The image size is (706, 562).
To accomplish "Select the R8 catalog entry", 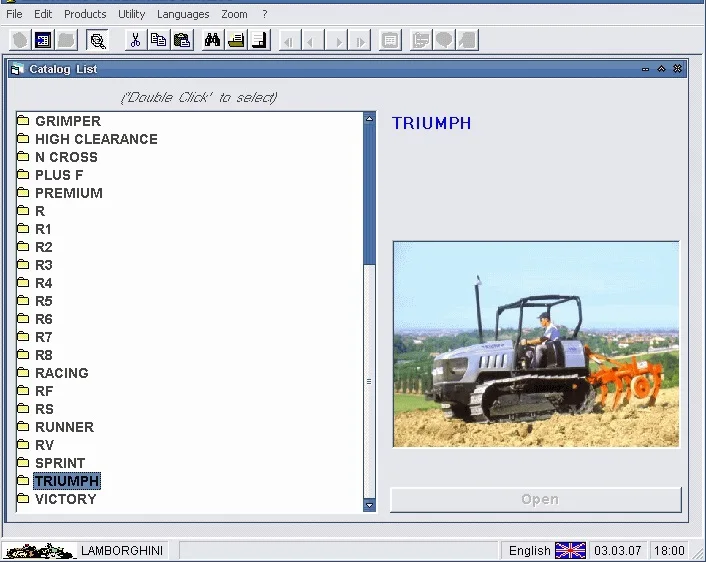I will 44,355.
